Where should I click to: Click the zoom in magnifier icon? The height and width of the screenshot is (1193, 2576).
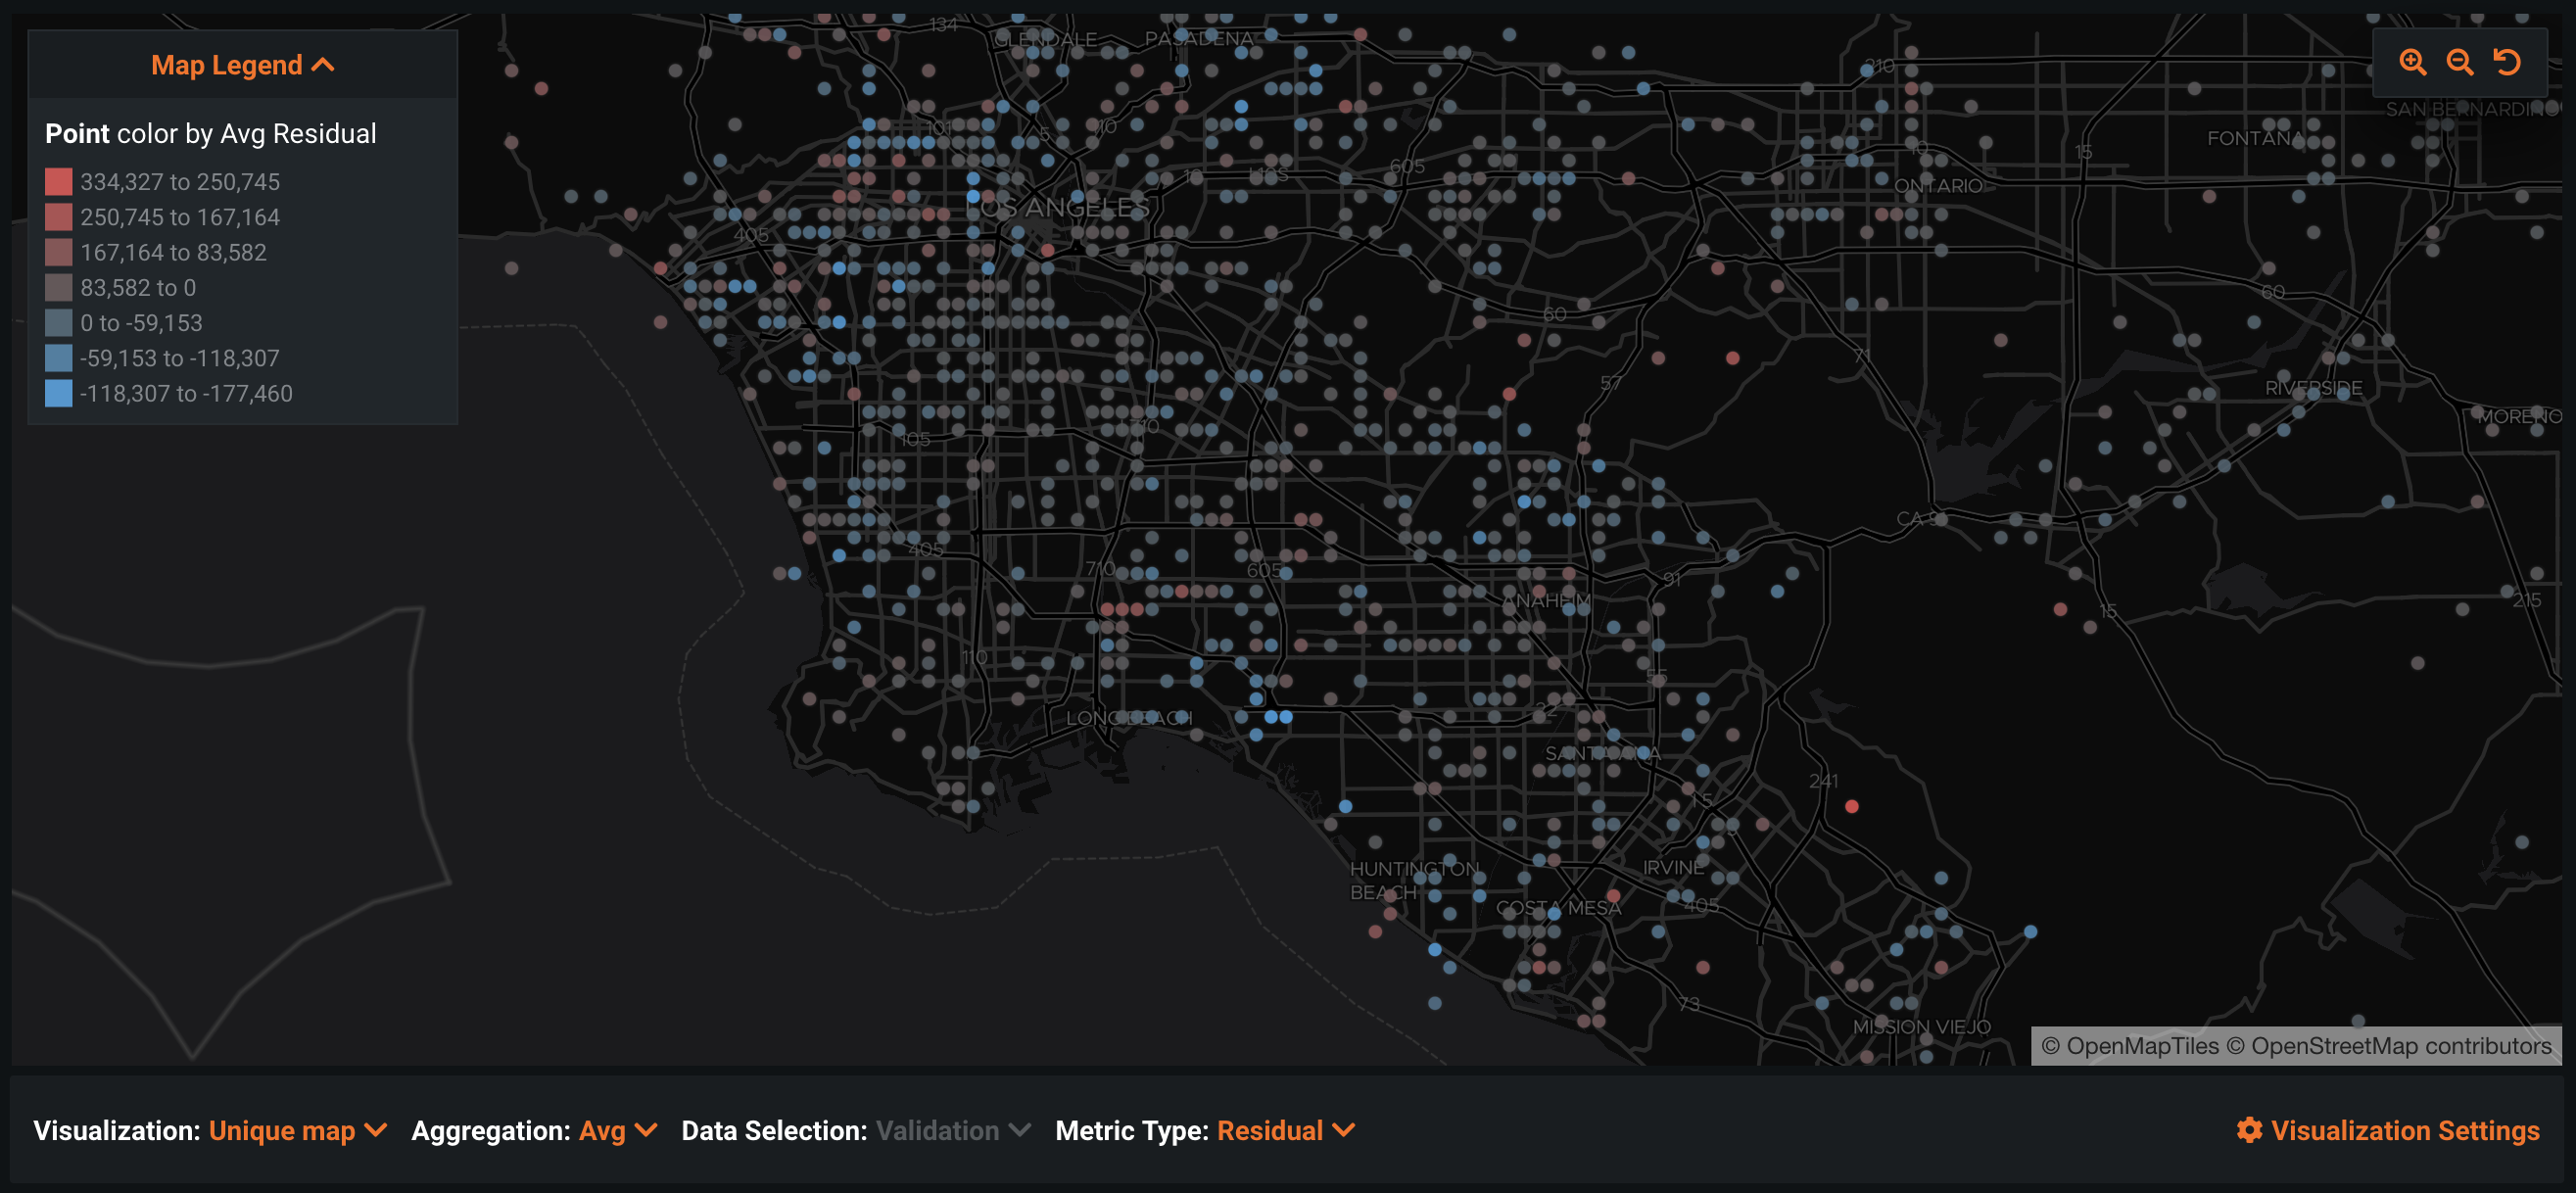(2412, 63)
